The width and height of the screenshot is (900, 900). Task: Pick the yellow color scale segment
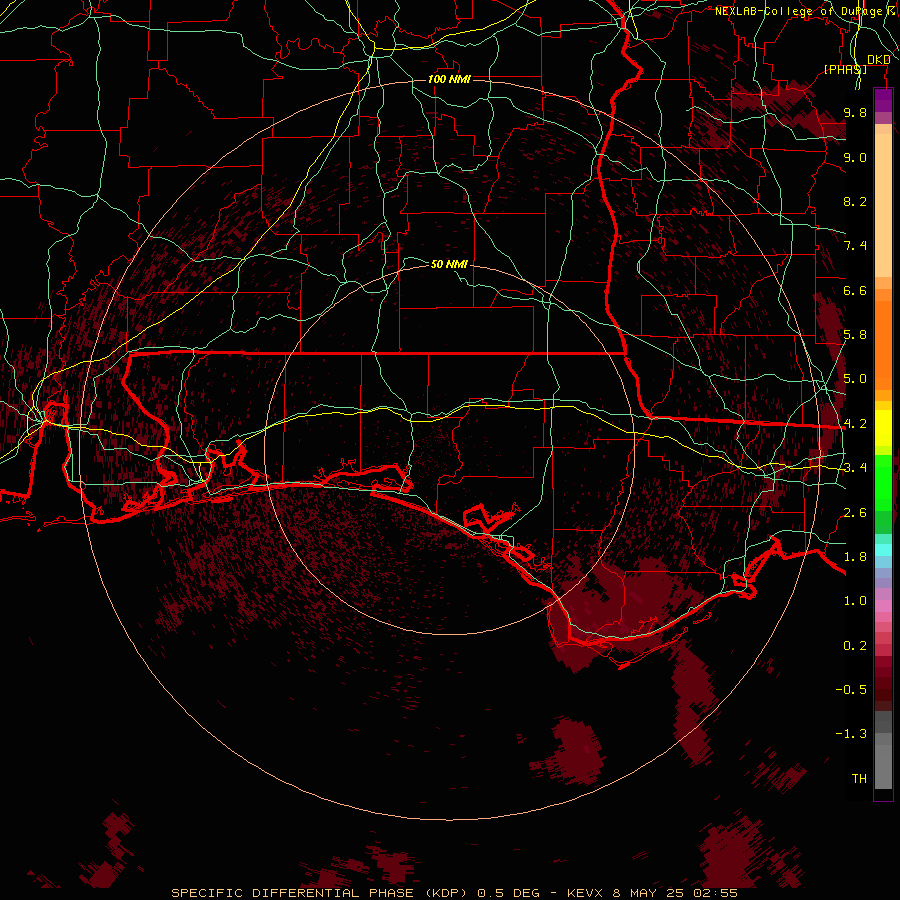(883, 428)
